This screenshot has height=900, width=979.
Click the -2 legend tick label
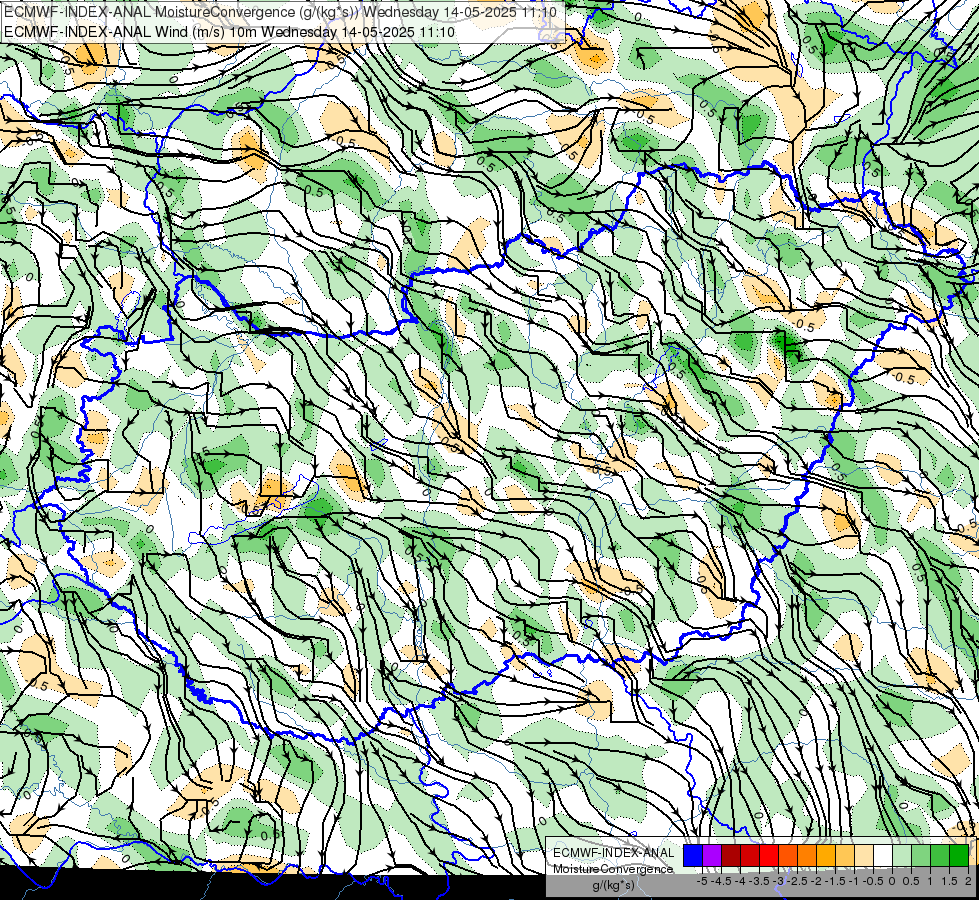[817, 881]
